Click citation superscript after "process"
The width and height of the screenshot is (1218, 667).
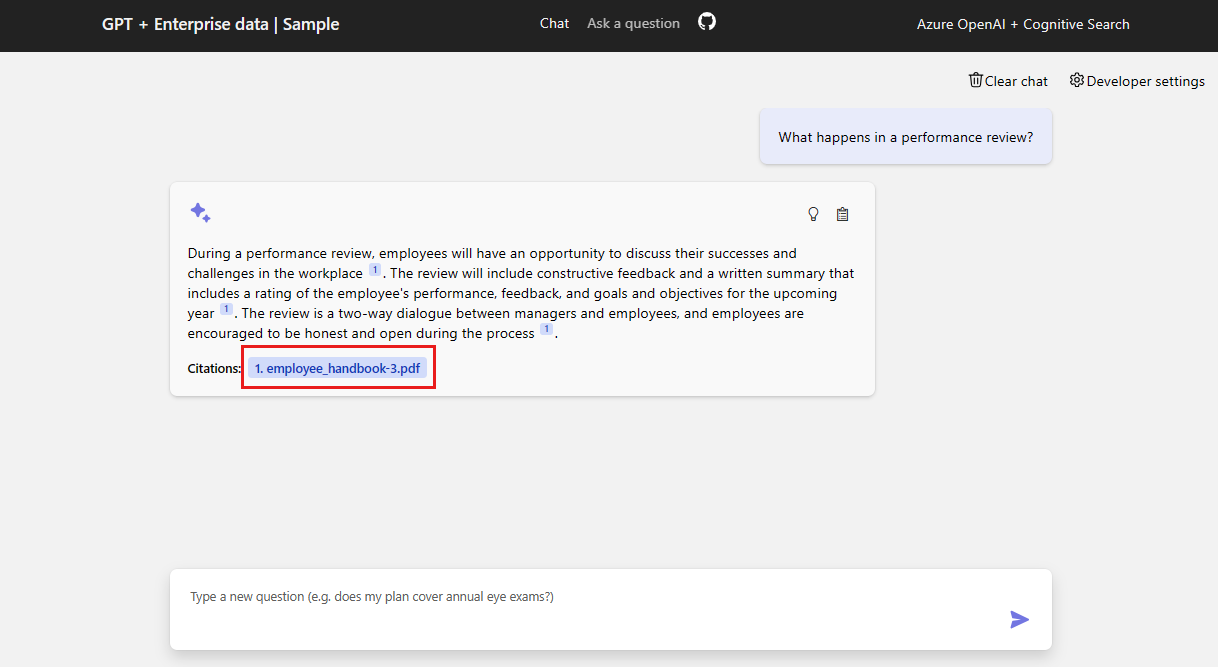tap(547, 330)
